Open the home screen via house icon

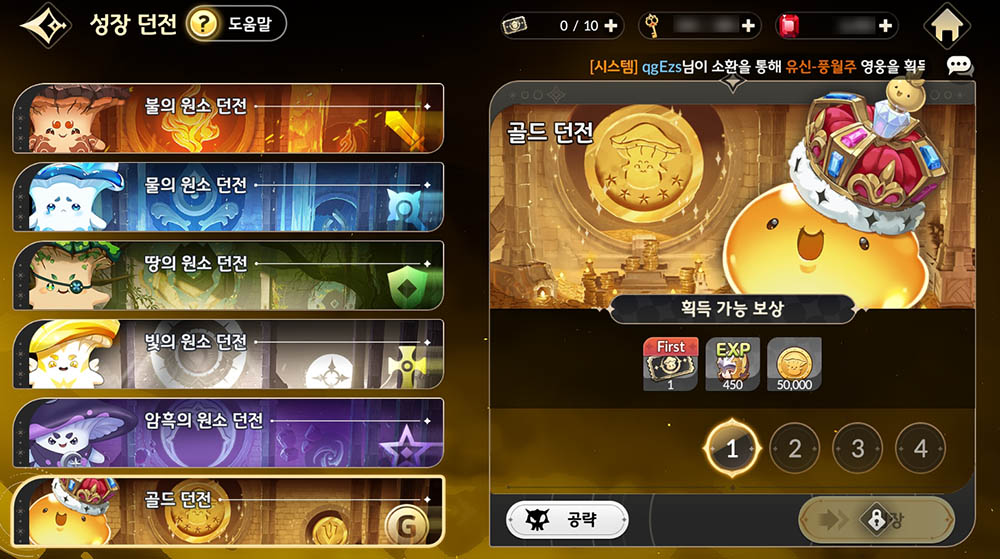pyautogui.click(x=947, y=26)
